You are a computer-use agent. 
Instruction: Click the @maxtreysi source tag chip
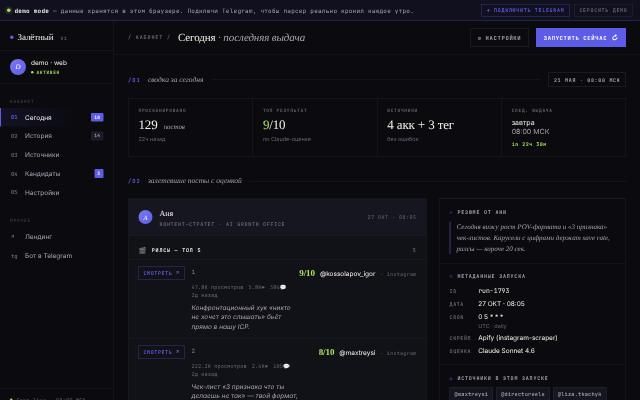tap(471, 394)
